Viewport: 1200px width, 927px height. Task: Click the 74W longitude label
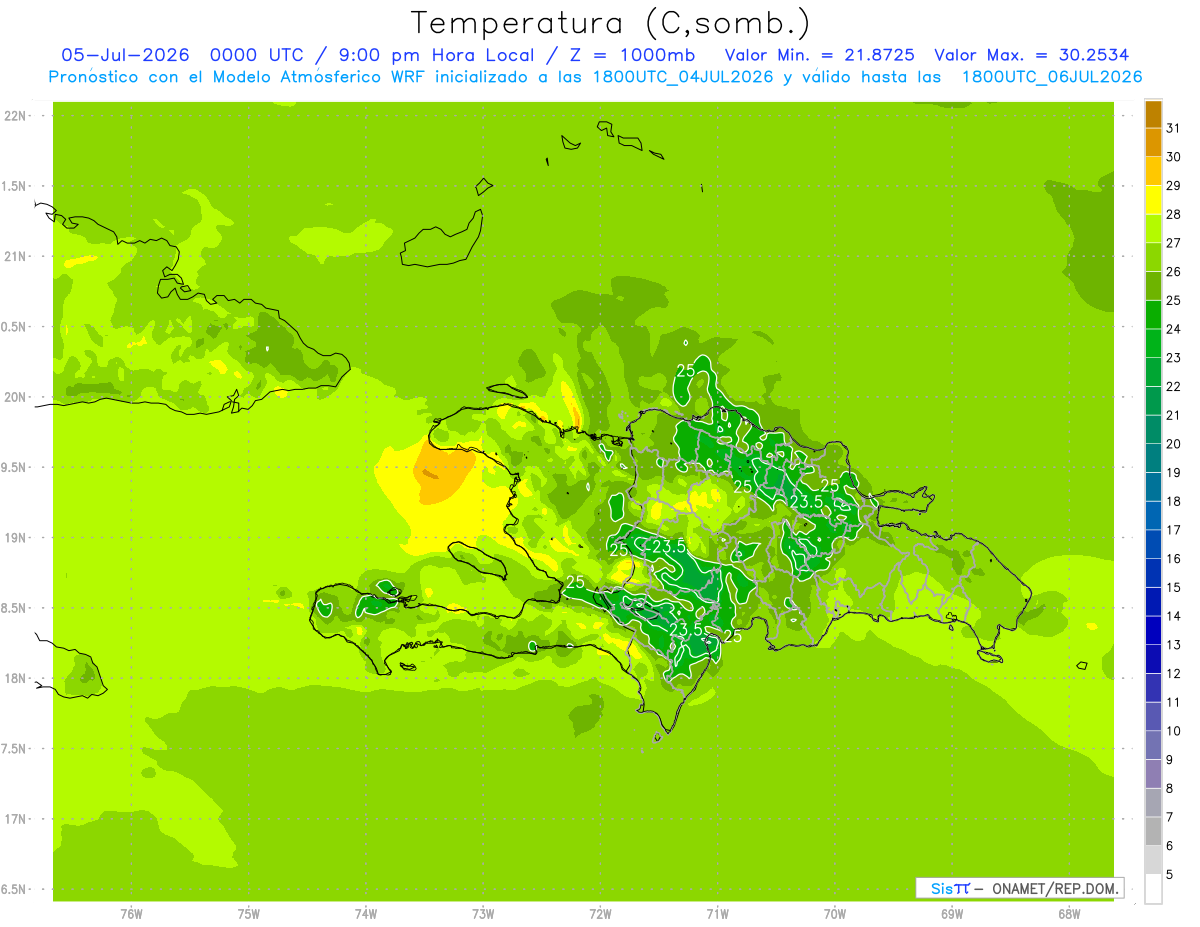pyautogui.click(x=366, y=914)
